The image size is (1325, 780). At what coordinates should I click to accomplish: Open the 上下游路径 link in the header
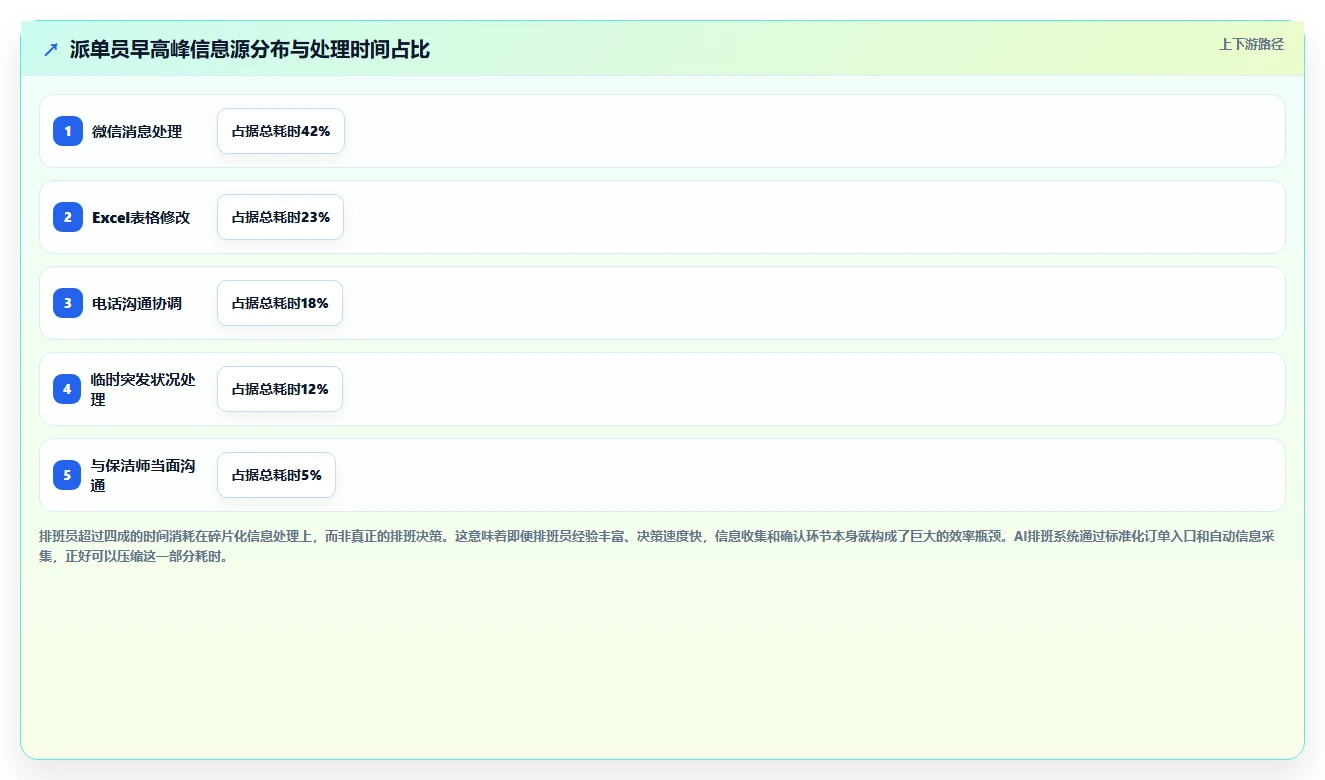click(x=1251, y=44)
